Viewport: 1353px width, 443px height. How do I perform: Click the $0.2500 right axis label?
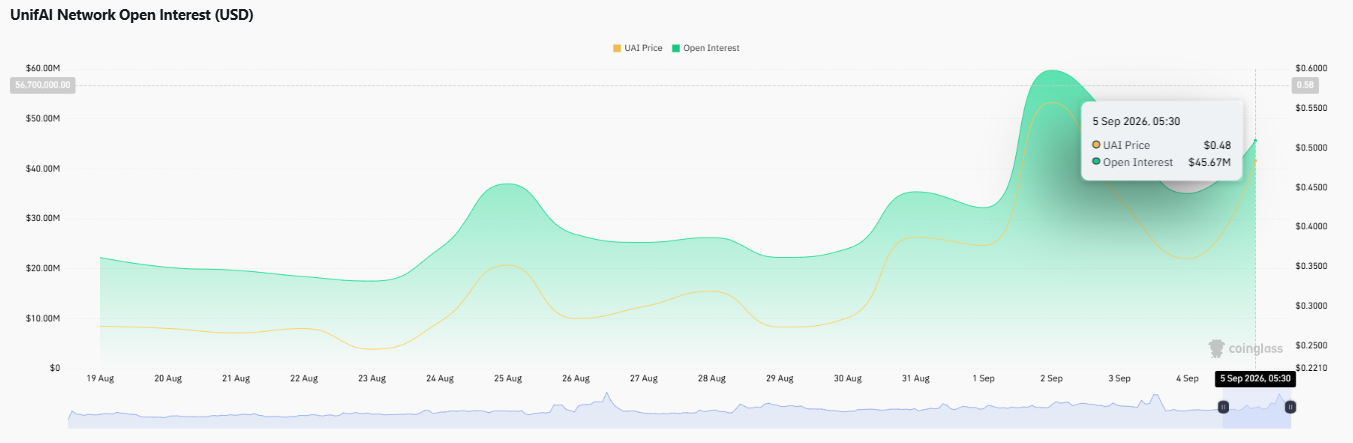click(x=1311, y=345)
